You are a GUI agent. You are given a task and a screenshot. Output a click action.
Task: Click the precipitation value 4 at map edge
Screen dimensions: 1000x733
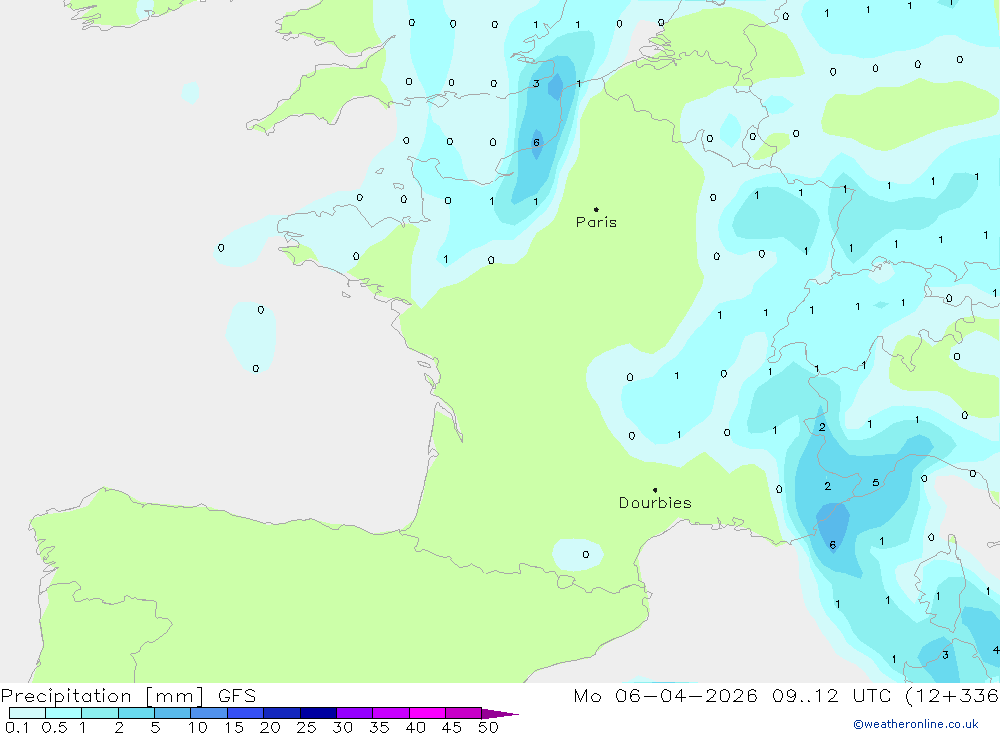click(x=996, y=650)
